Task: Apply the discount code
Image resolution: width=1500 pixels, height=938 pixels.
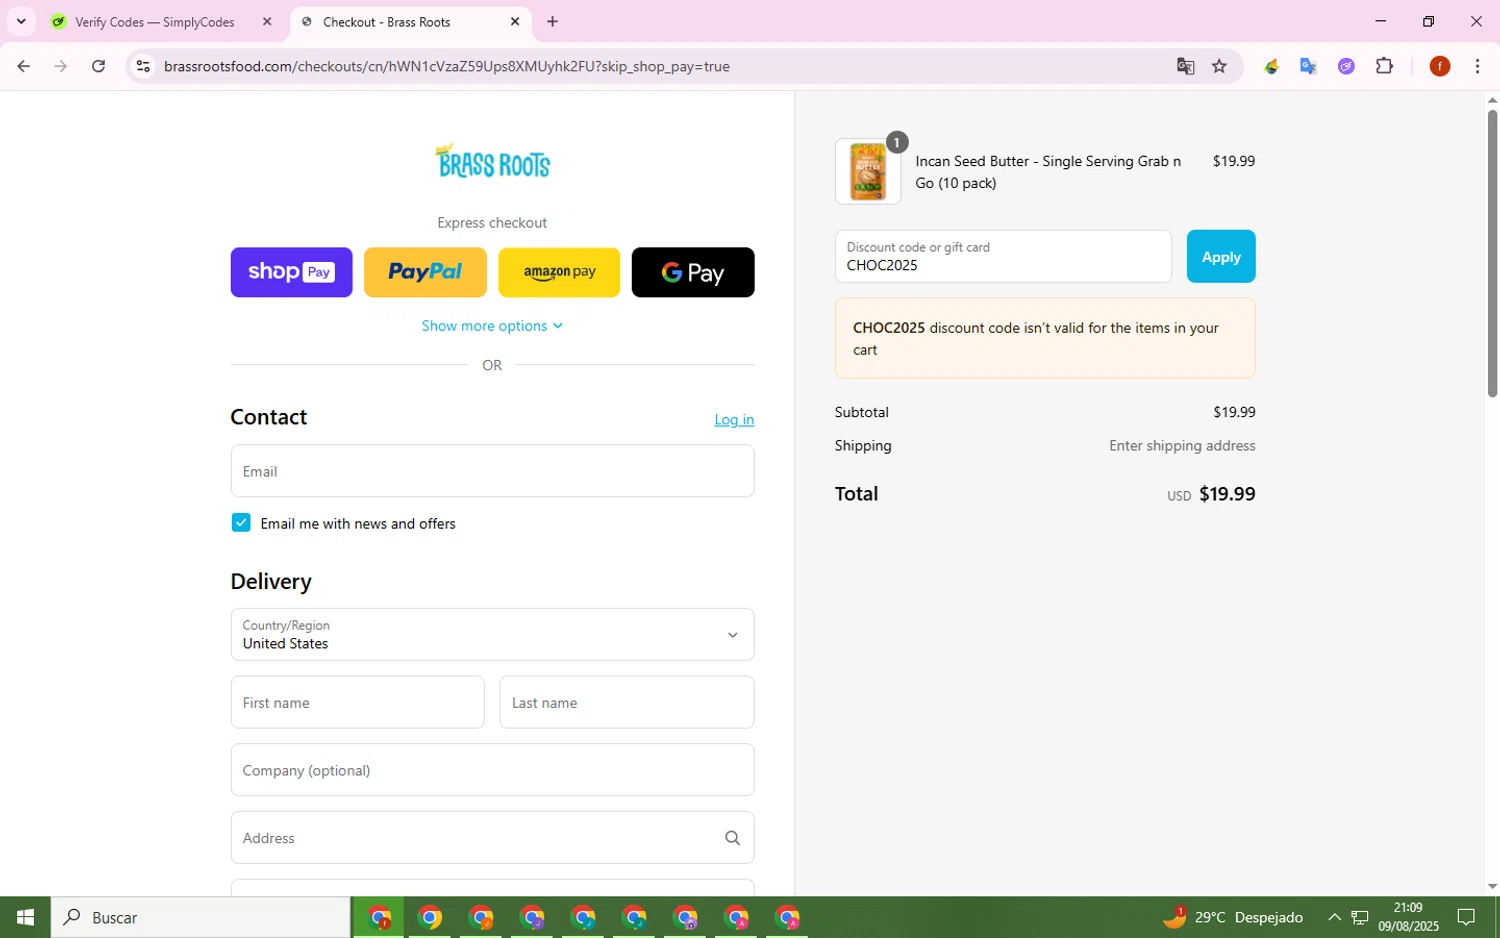Action: pyautogui.click(x=1221, y=257)
